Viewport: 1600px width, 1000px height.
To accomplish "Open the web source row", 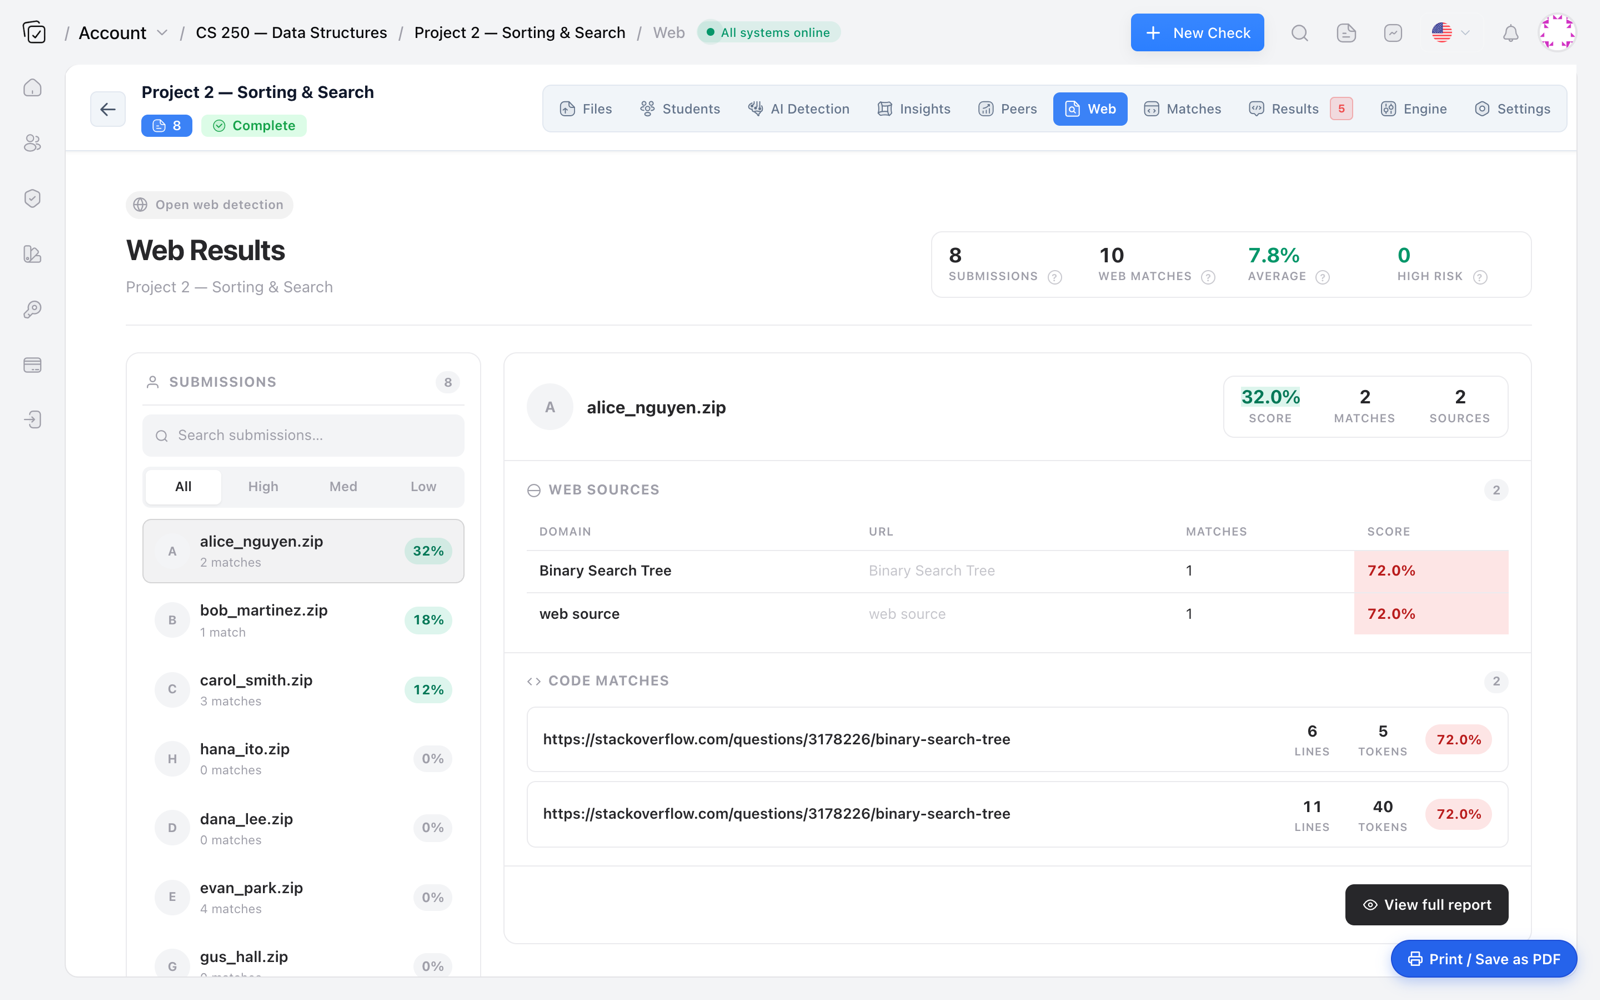I will tap(1017, 614).
